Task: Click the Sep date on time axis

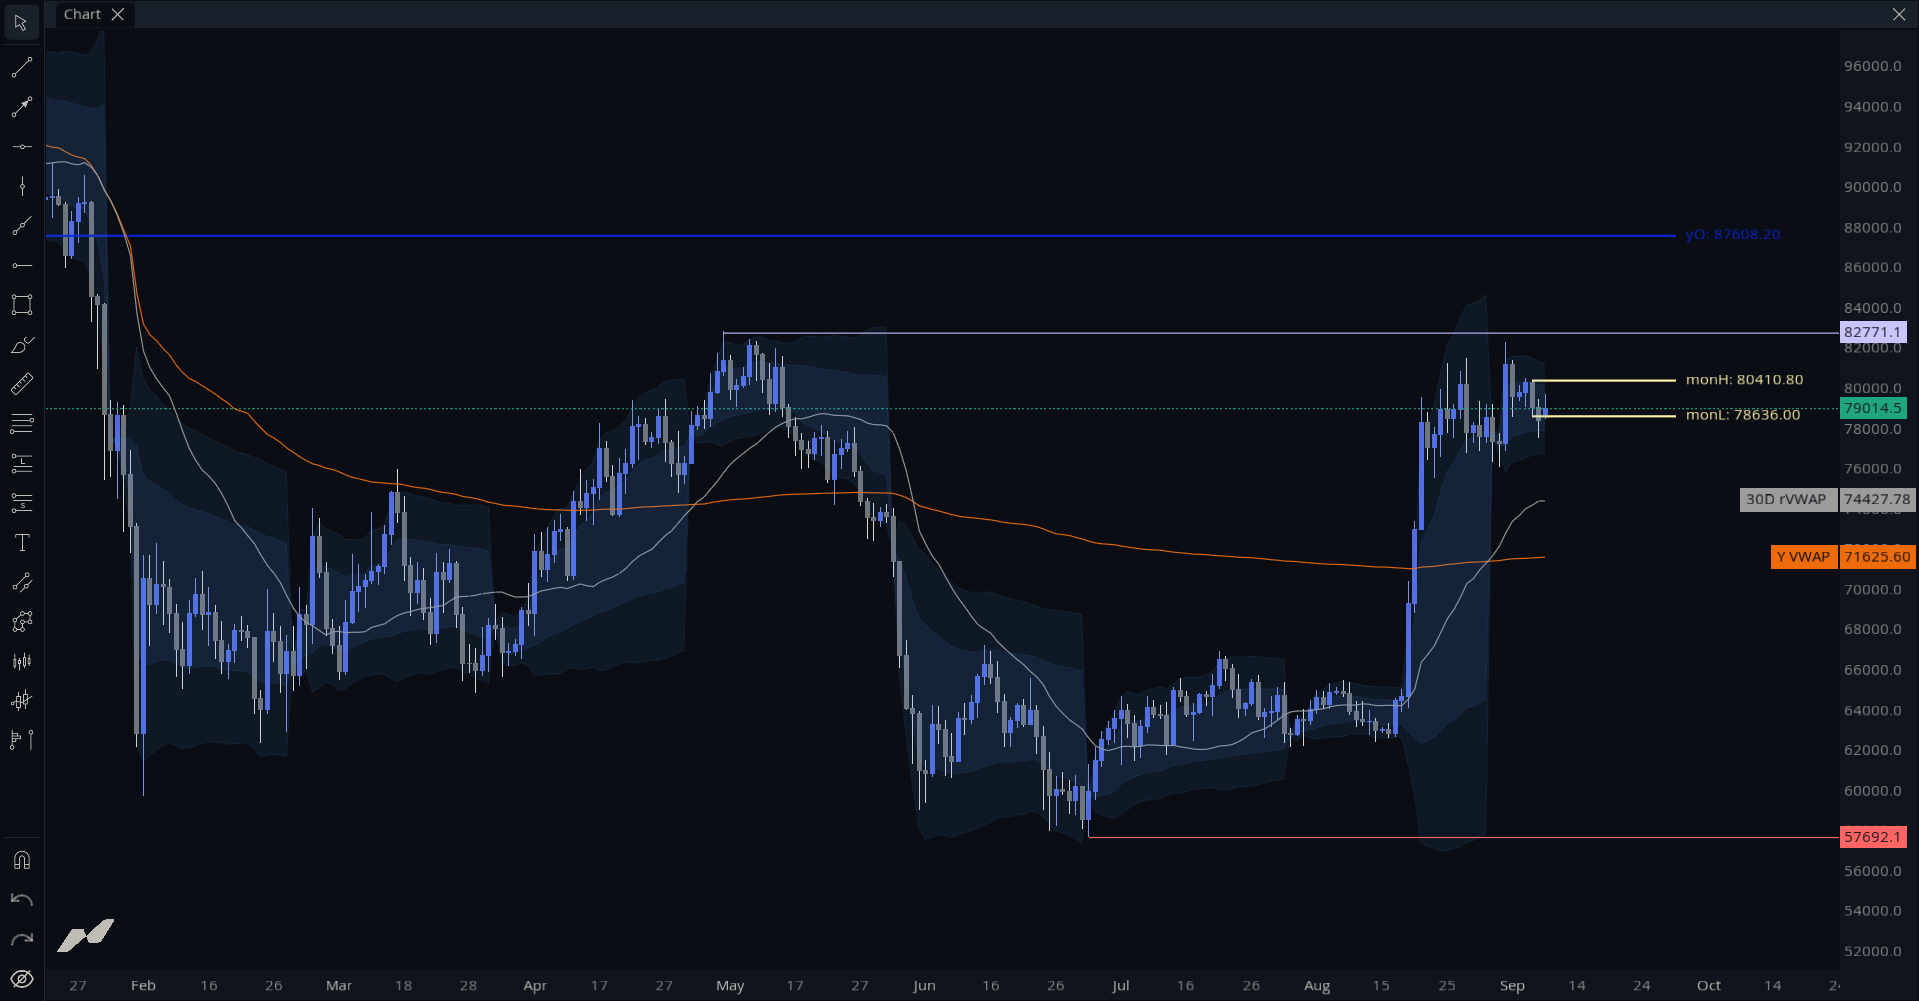Action: pyautogui.click(x=1512, y=986)
